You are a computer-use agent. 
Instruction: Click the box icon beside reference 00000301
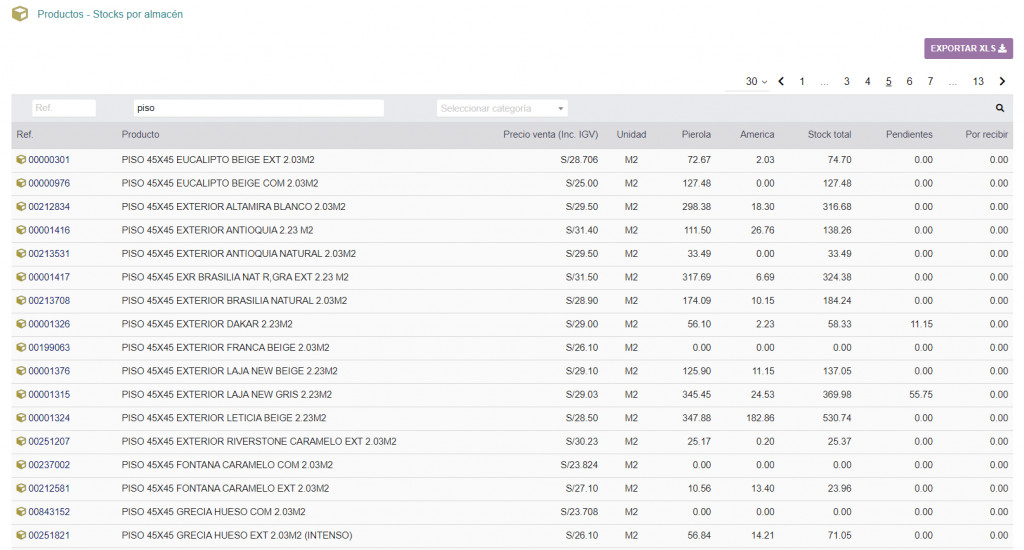[x=20, y=160]
